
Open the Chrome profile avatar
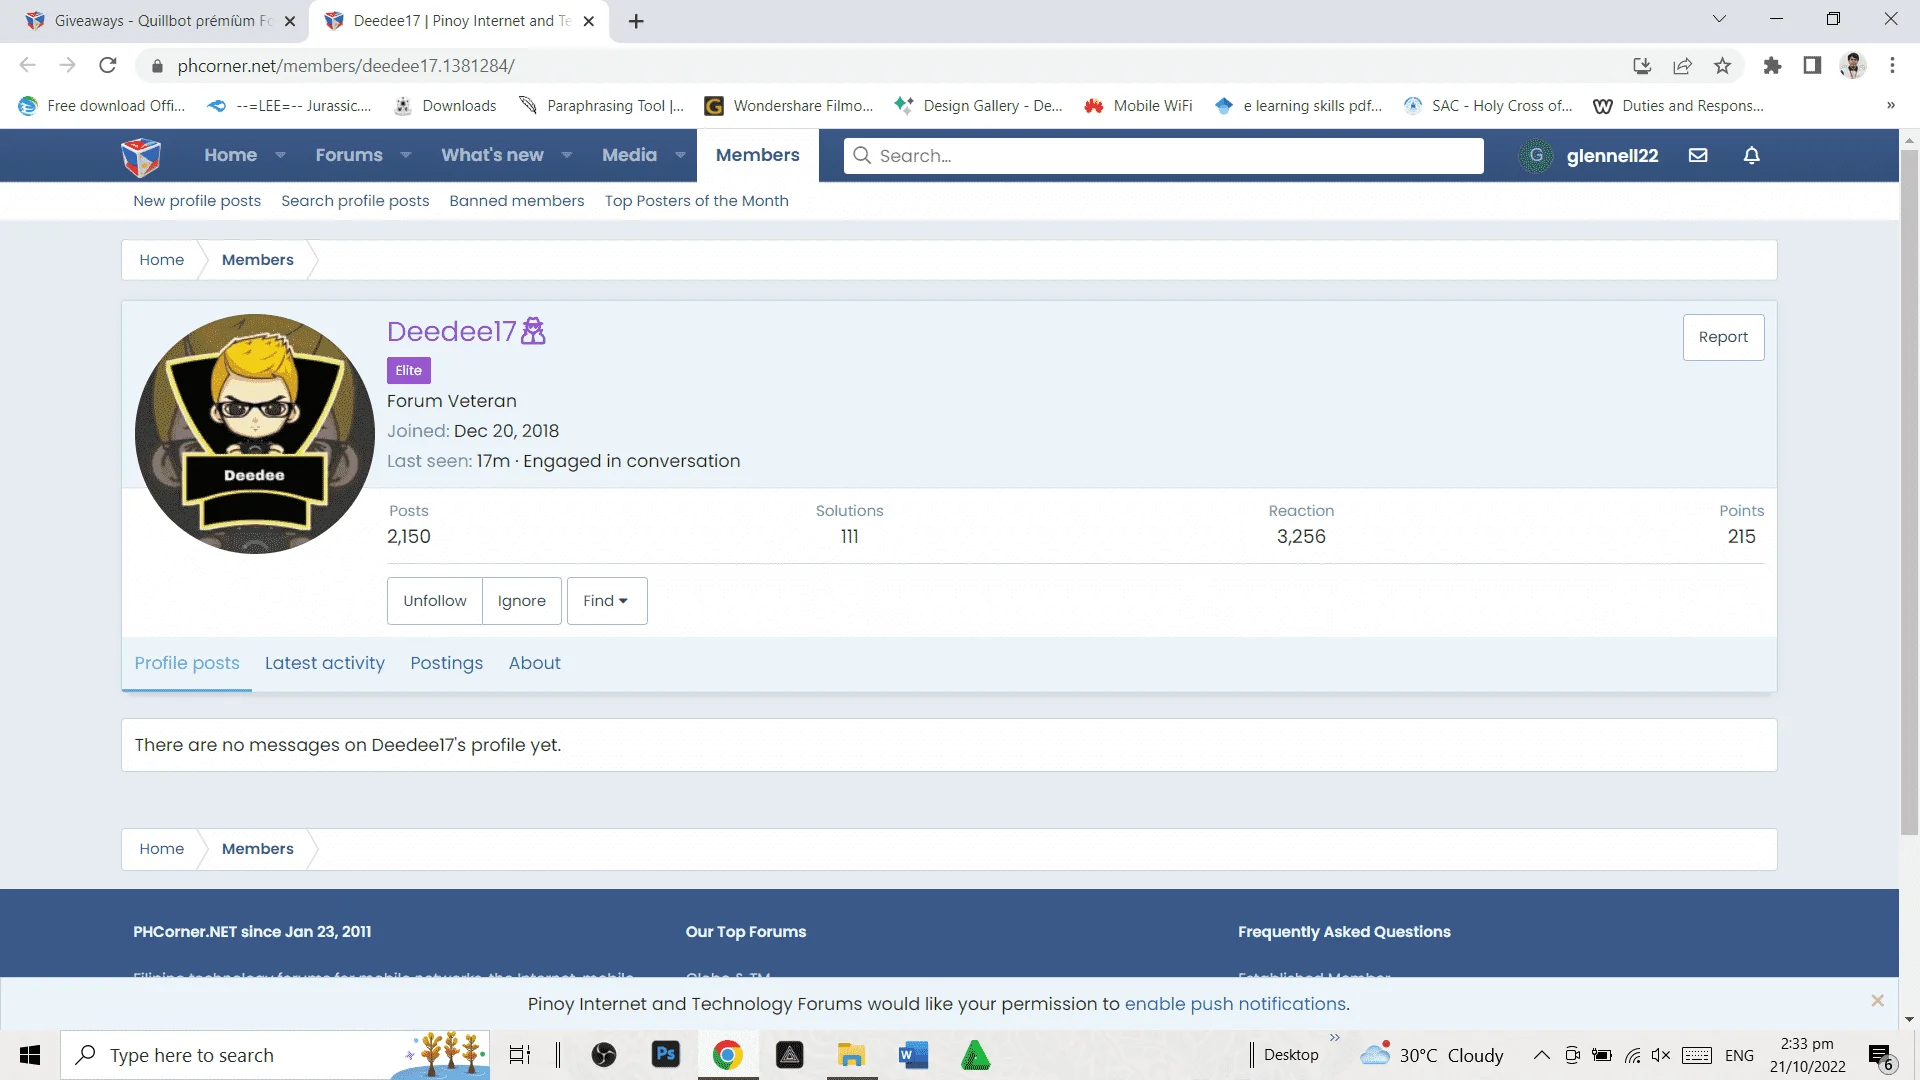tap(1853, 66)
